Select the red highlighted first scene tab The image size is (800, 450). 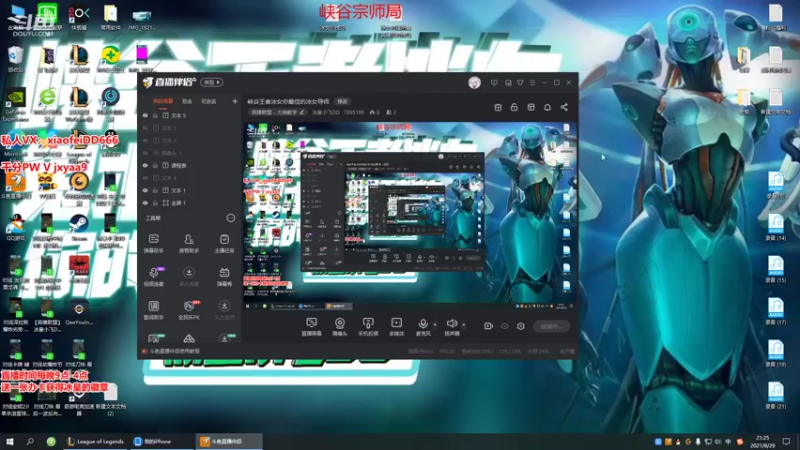[163, 102]
